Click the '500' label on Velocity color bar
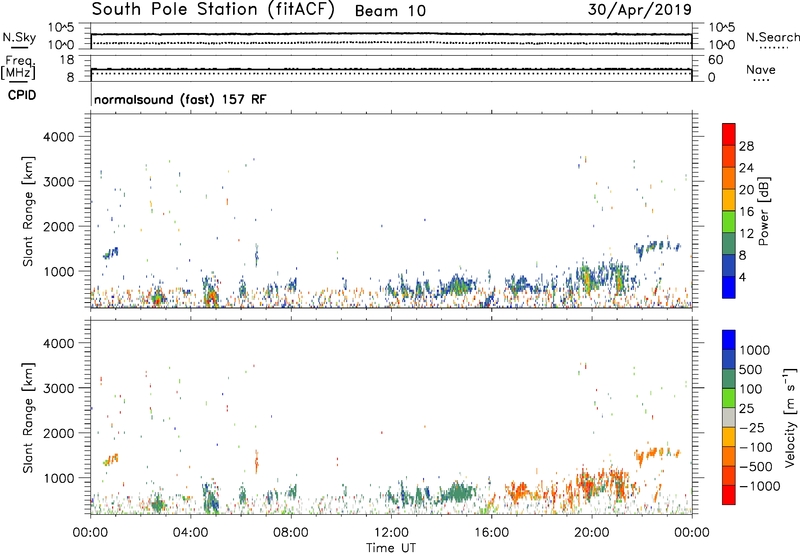Viewport: 800px width, 554px height. click(751, 370)
